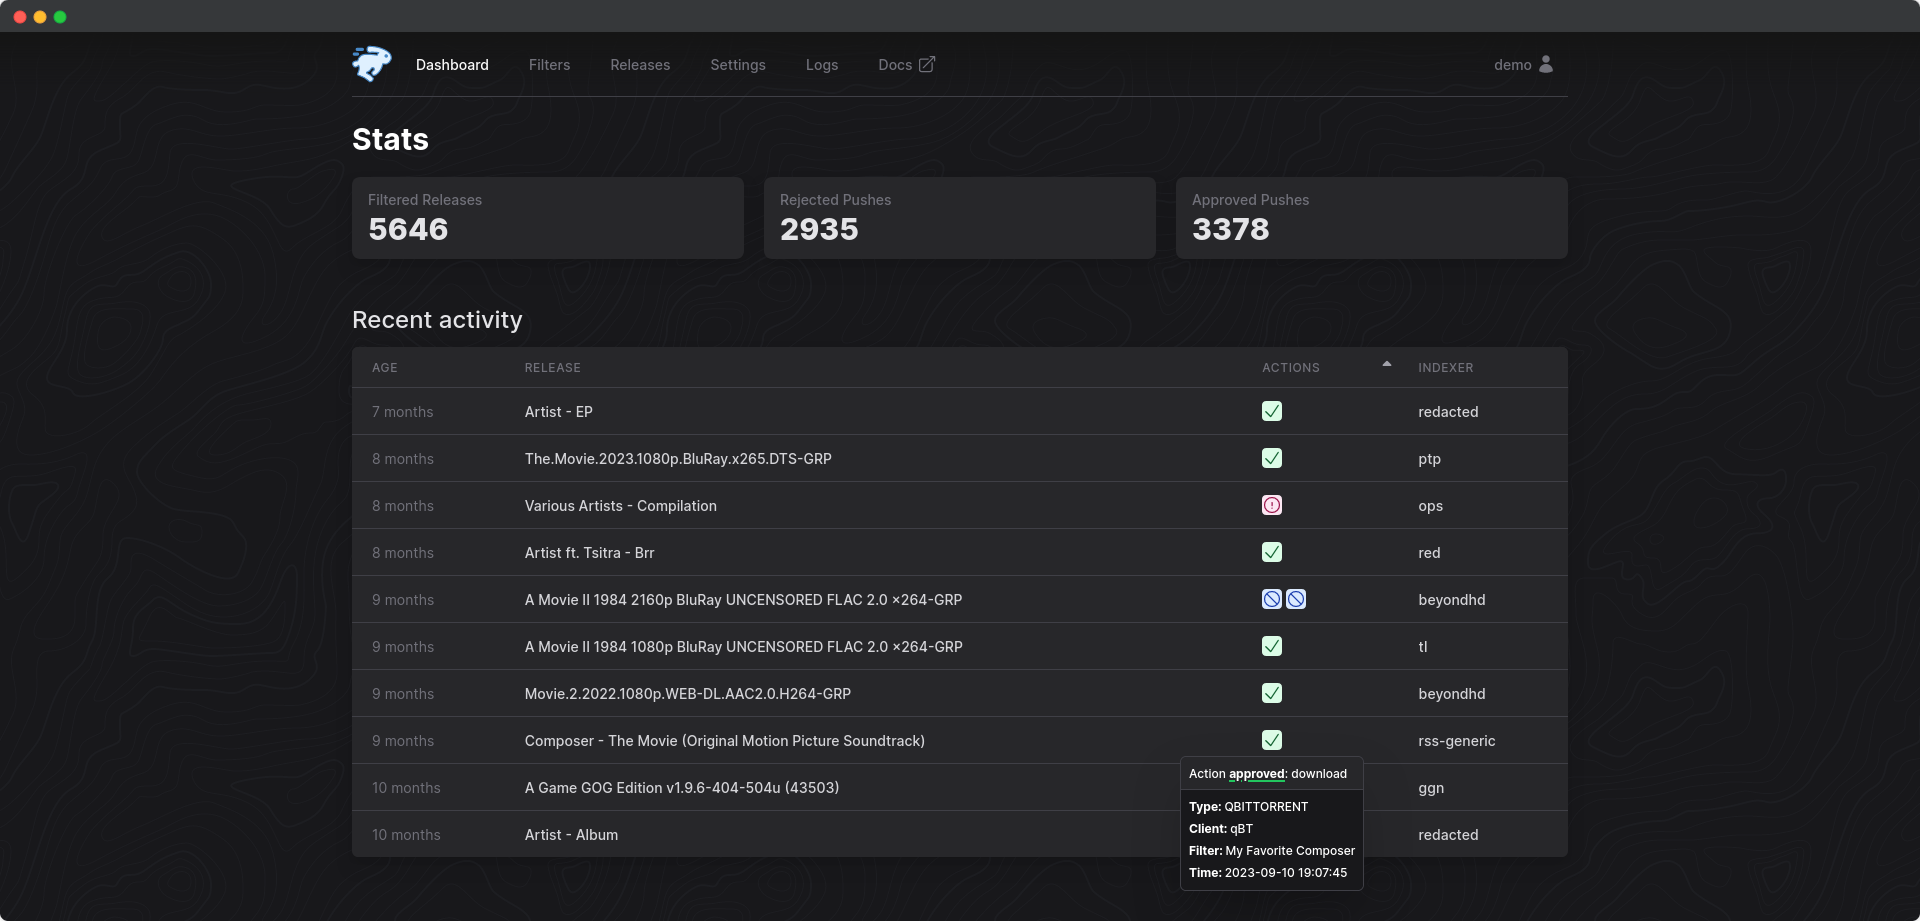The height and width of the screenshot is (921, 1920).
Task: Toggle approved status for Artist ft. Tsitra - Brr
Action: 1271,552
